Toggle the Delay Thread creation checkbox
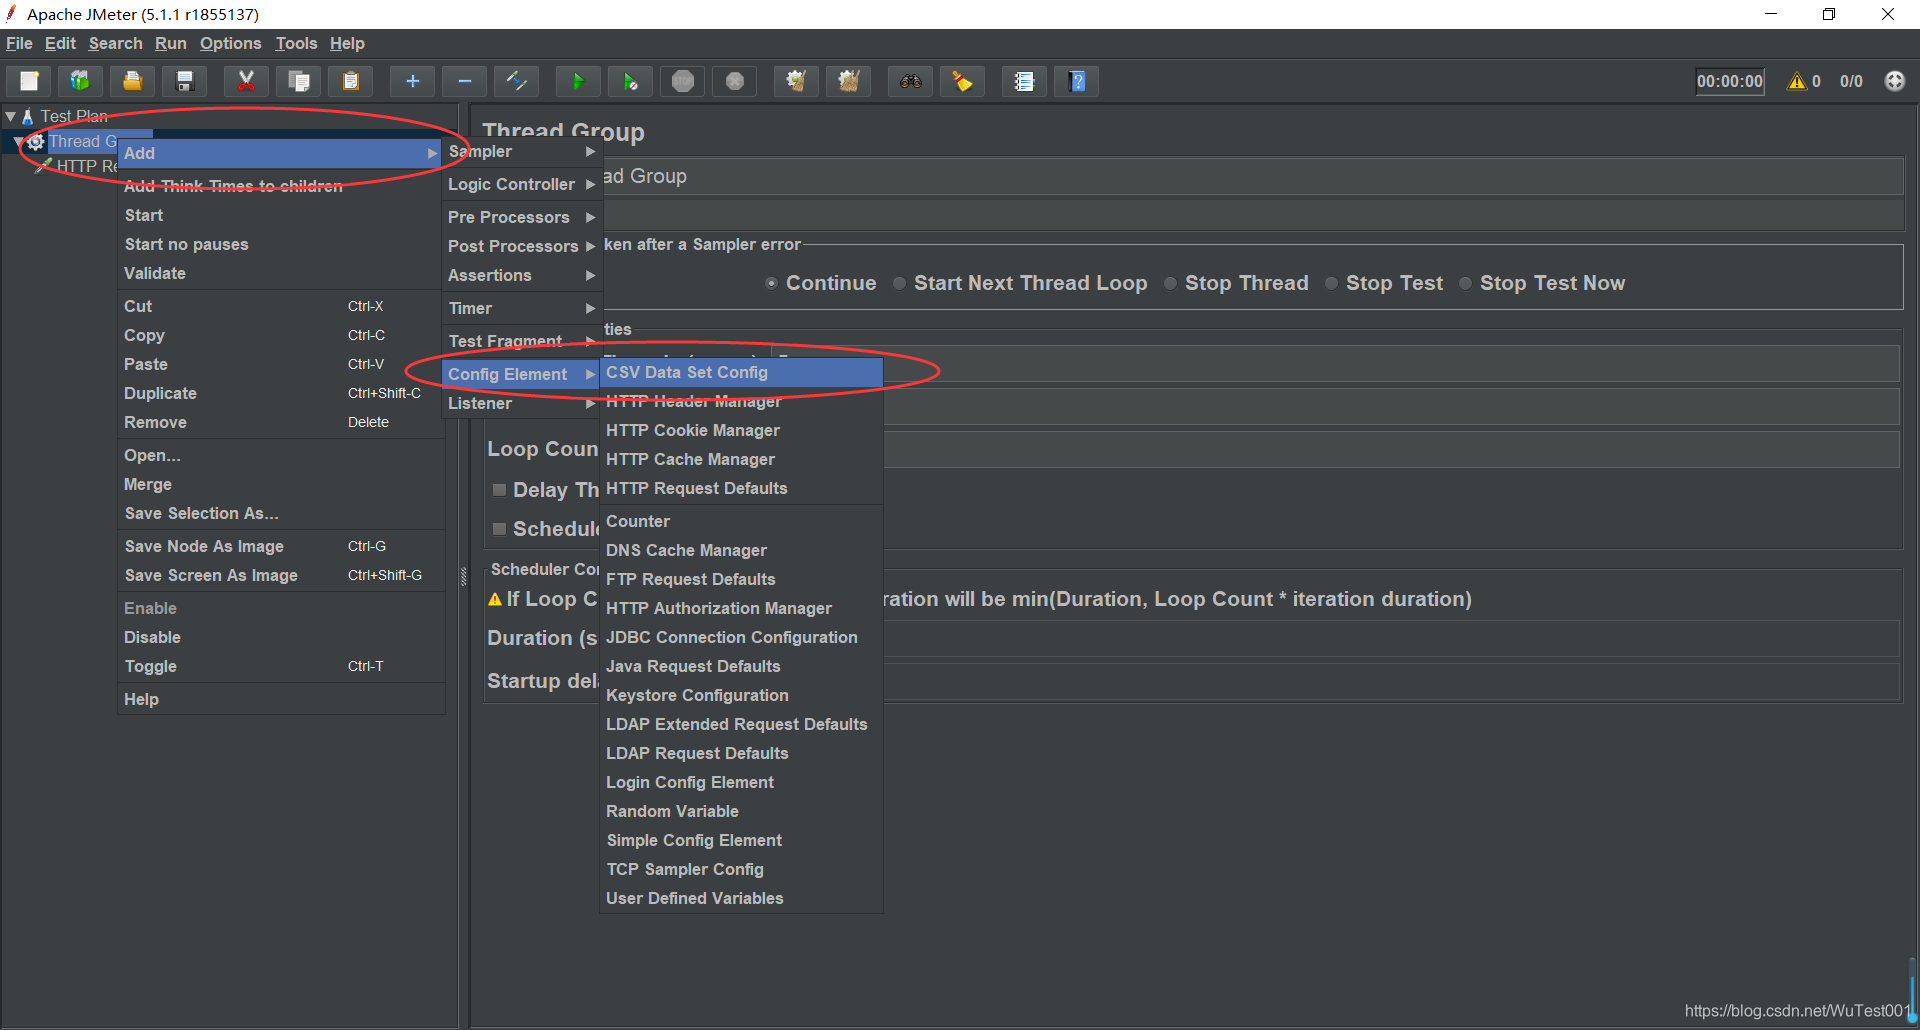 pos(499,490)
